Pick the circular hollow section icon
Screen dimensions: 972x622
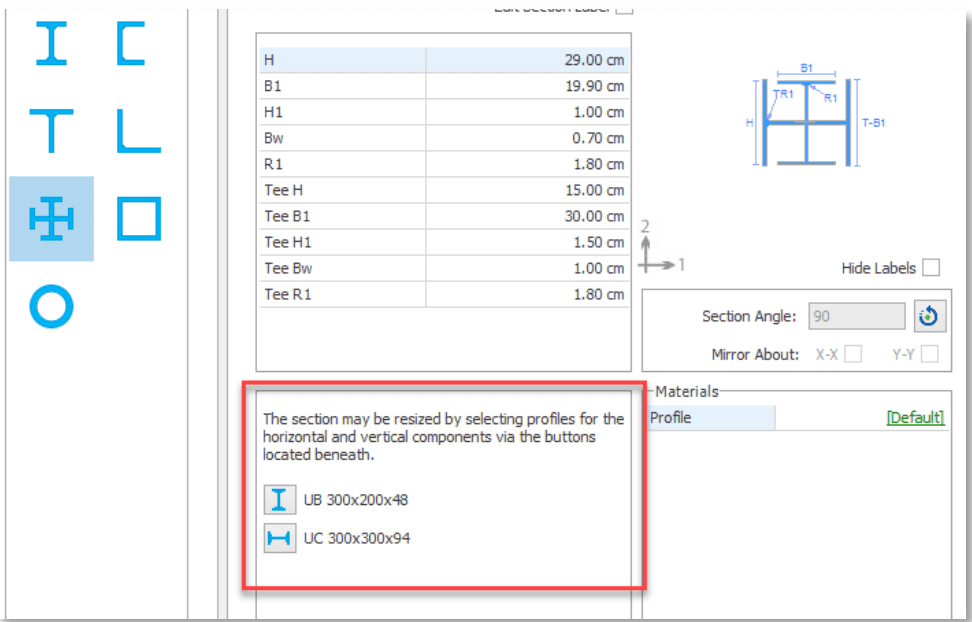(x=51, y=306)
